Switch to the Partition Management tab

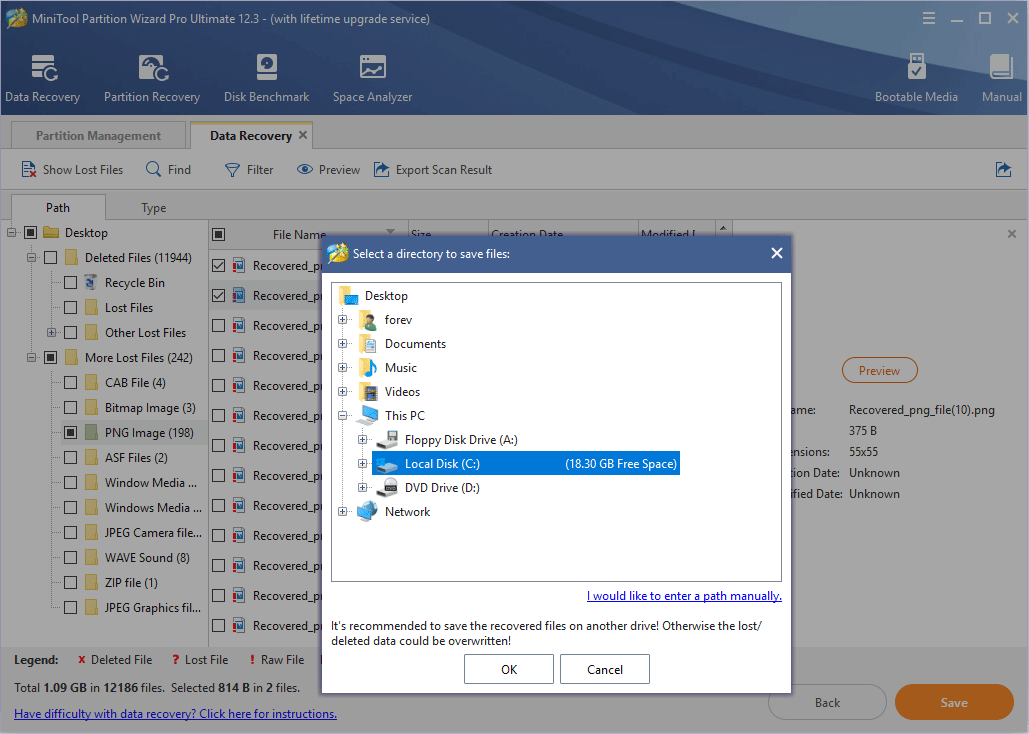98,135
